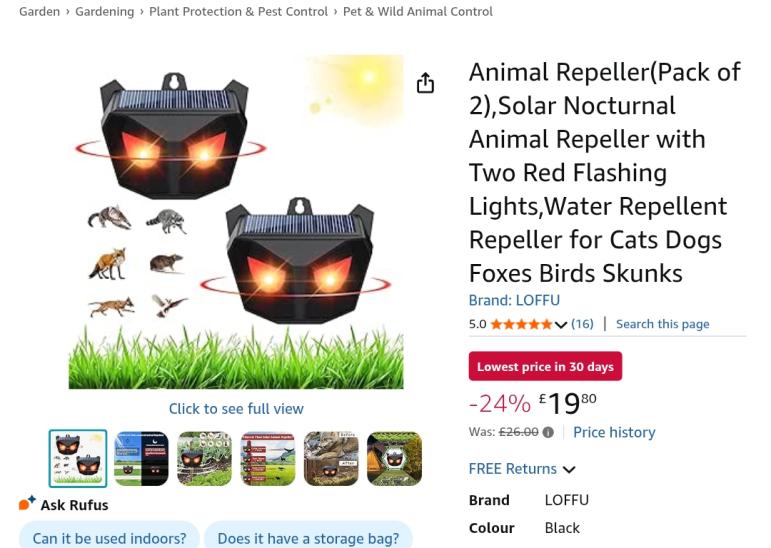Open Plant Protection & Pest Control breadcrumb
The height and width of the screenshot is (548, 771).
click(x=238, y=12)
